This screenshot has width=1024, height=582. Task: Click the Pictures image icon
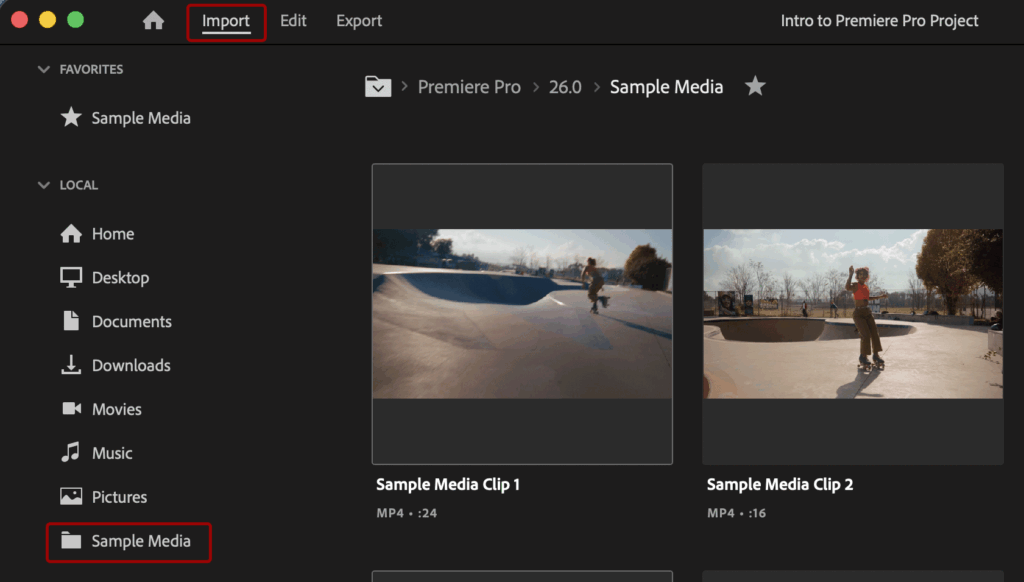point(71,496)
